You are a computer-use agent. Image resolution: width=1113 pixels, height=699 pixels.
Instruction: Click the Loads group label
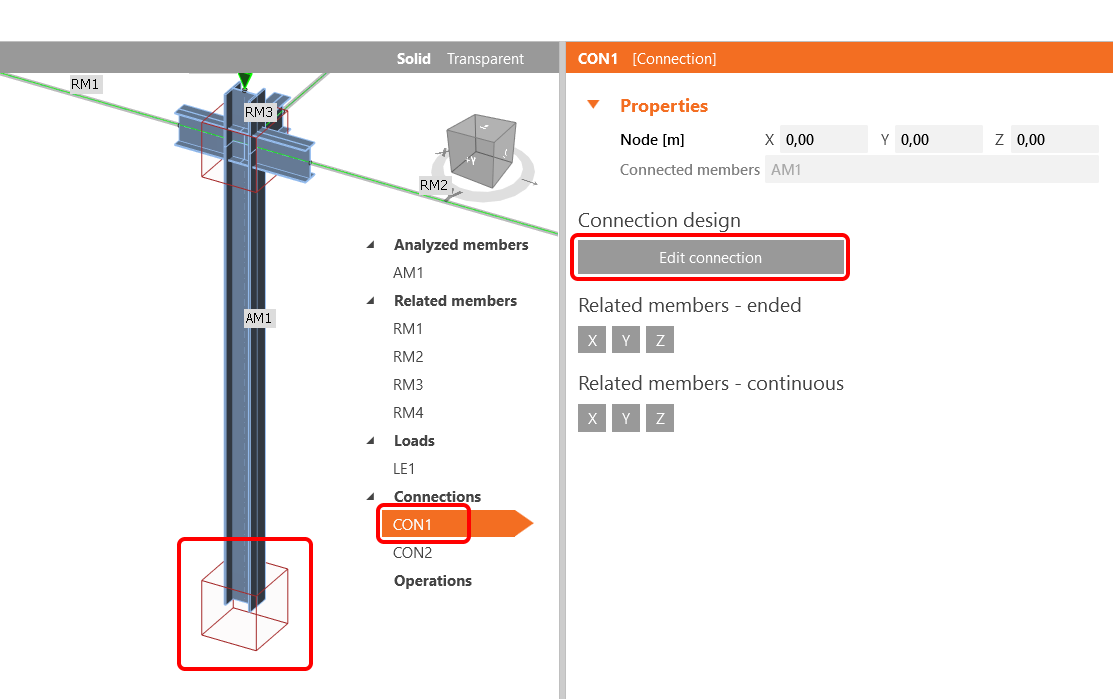415,441
